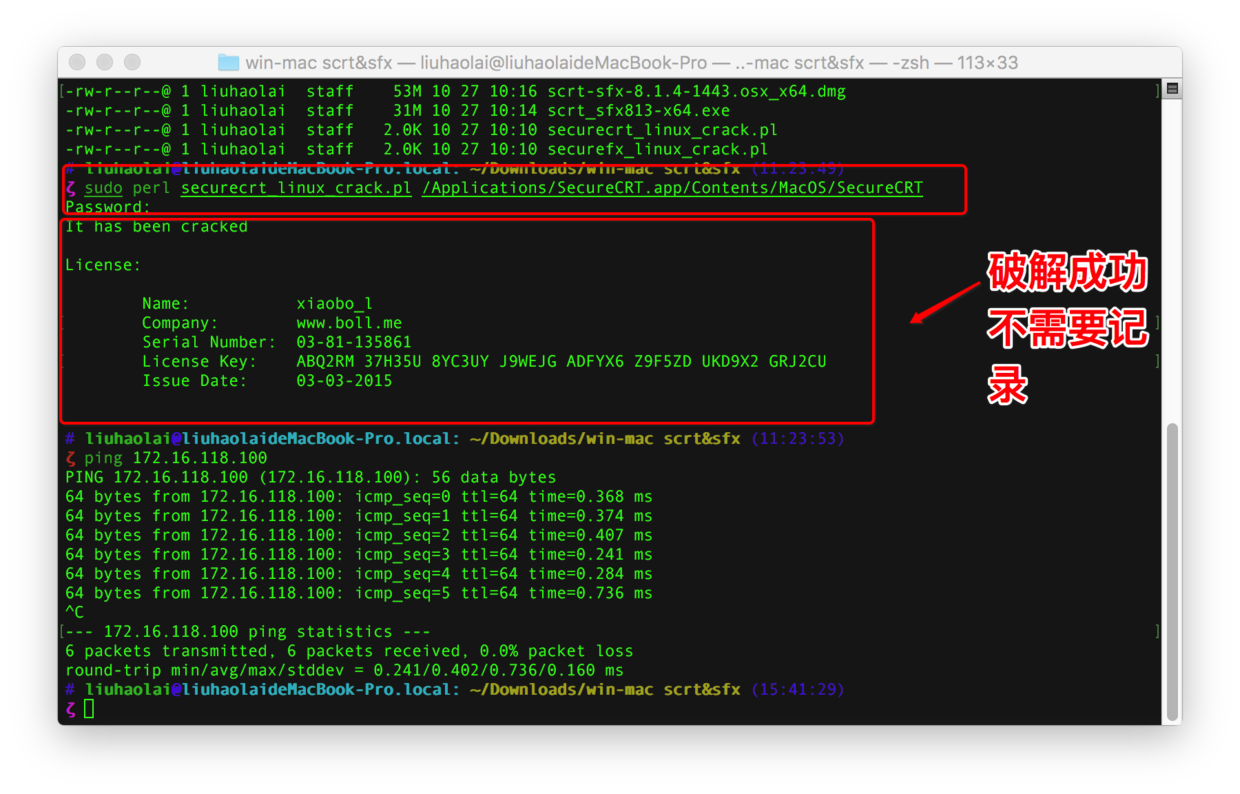Click the round-trip min/avg/max/stddev line
1240x794 pixels.
pyautogui.click(x=344, y=670)
